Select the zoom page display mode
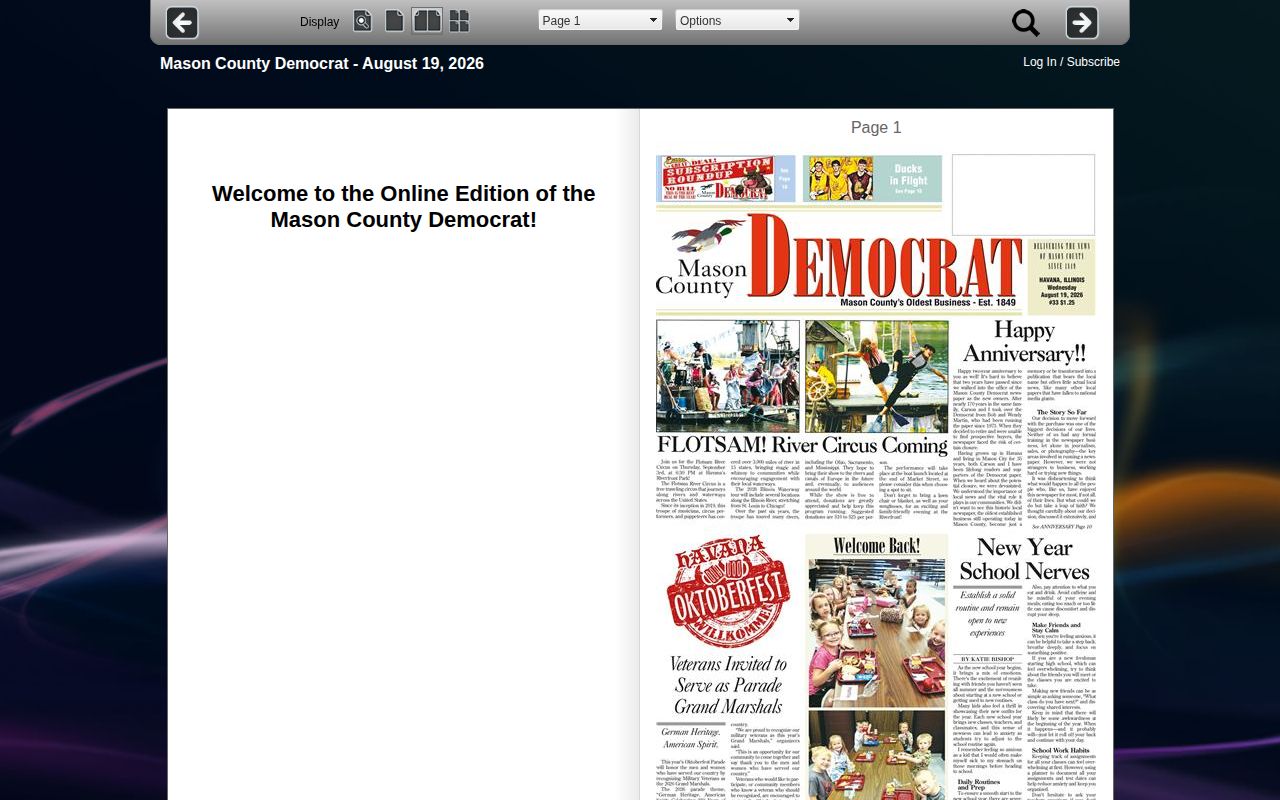Viewport: 1280px width, 800px height. point(362,21)
